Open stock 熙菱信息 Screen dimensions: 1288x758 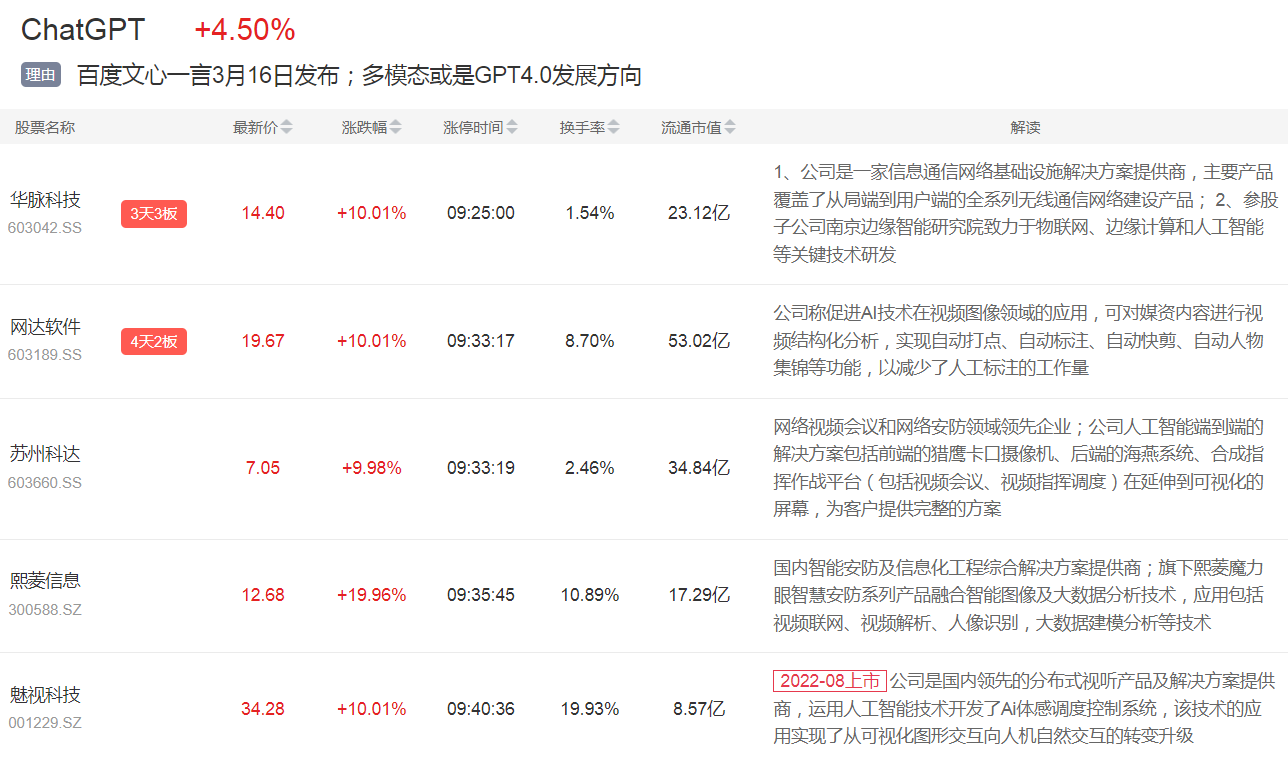pos(45,581)
